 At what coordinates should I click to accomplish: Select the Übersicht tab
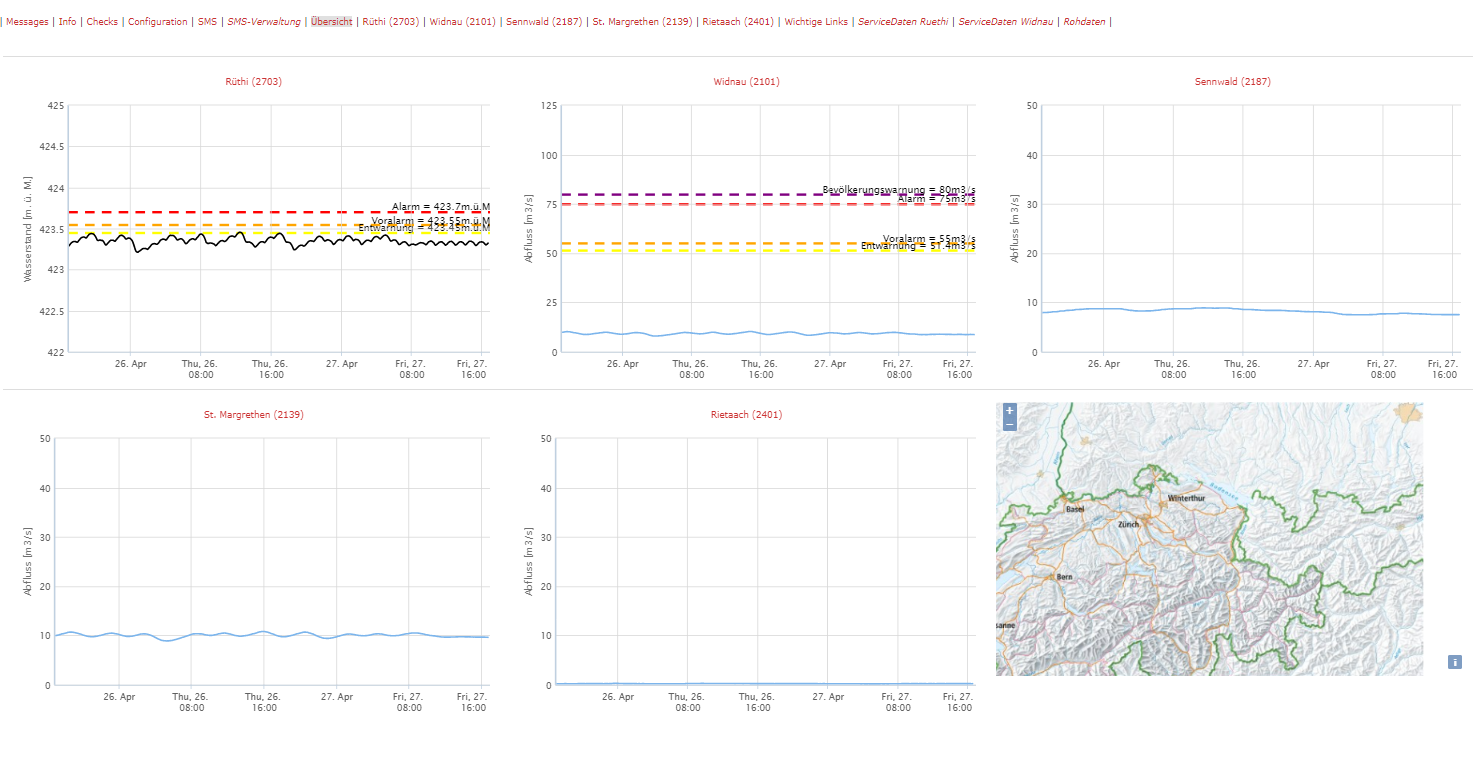(x=332, y=22)
